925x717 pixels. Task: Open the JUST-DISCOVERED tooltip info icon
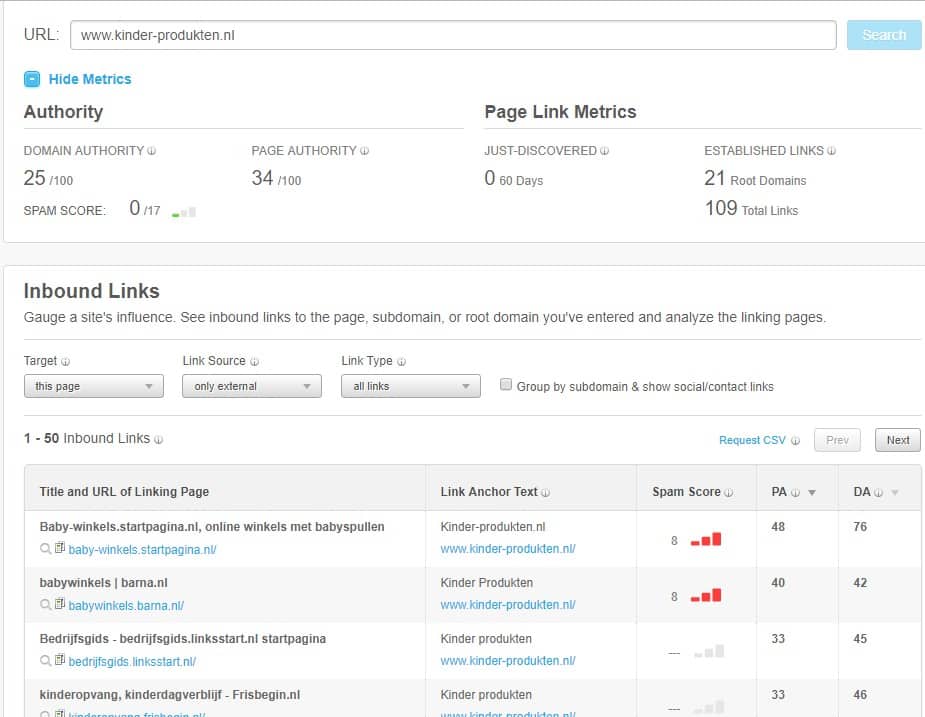pos(603,151)
